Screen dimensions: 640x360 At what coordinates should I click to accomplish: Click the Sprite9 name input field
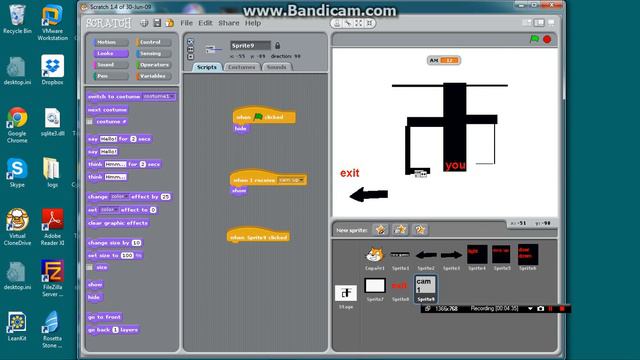250,45
